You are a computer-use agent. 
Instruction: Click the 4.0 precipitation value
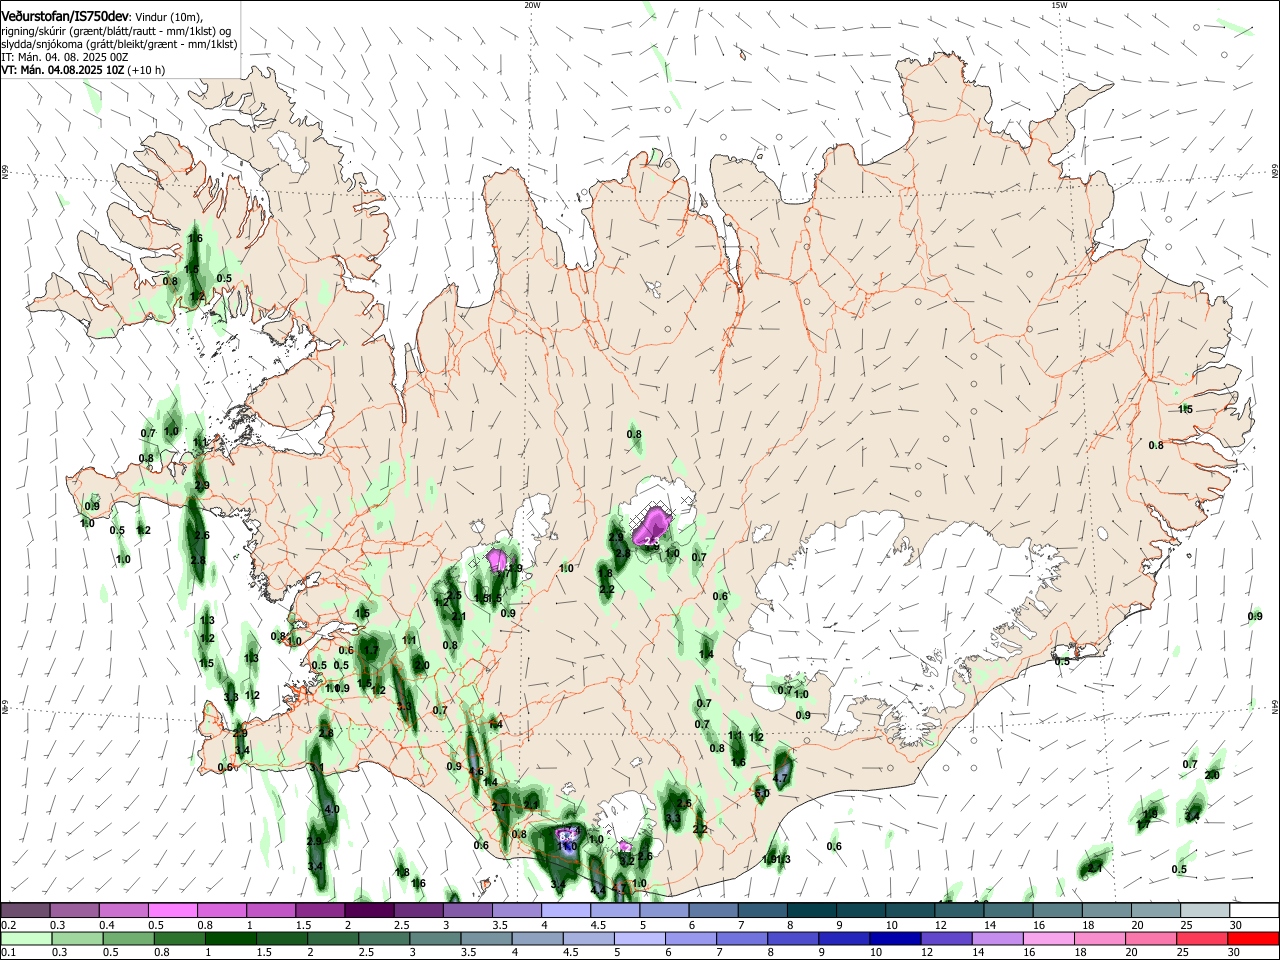click(x=332, y=809)
